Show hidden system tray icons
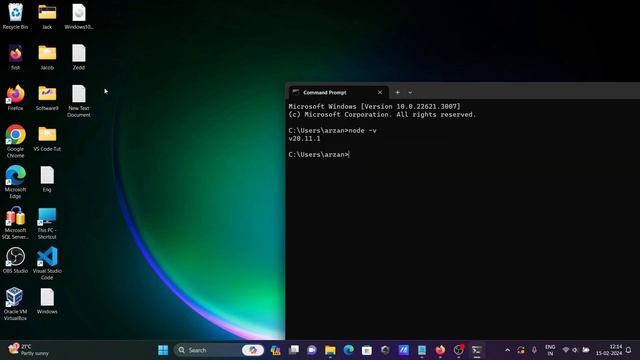The image size is (640, 360). [x=507, y=350]
